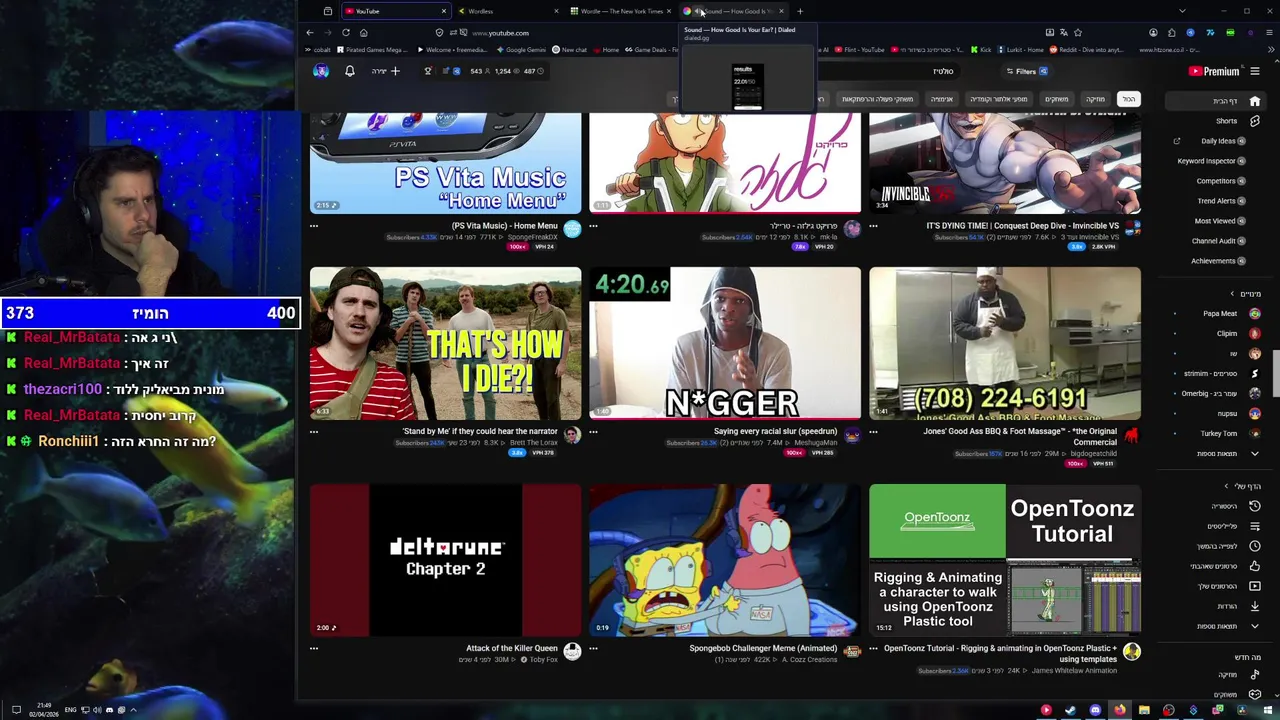The height and width of the screenshot is (720, 1280).
Task: Expand the My Page section header arrow
Action: pos(1227,486)
